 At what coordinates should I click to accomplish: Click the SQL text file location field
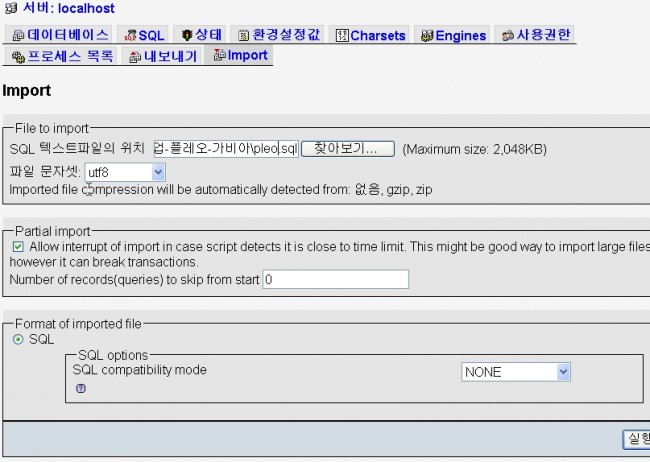(226, 148)
